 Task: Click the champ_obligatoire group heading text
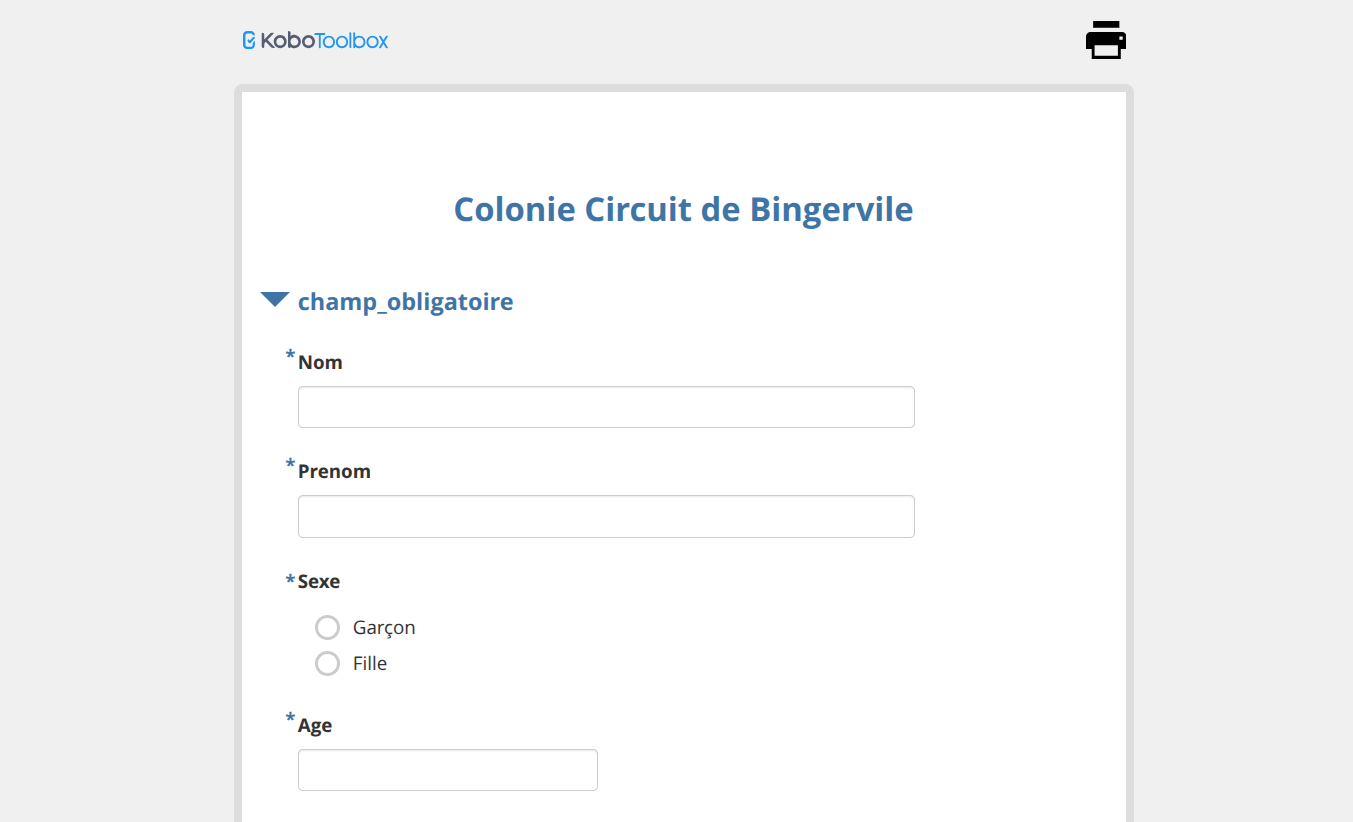tap(405, 302)
